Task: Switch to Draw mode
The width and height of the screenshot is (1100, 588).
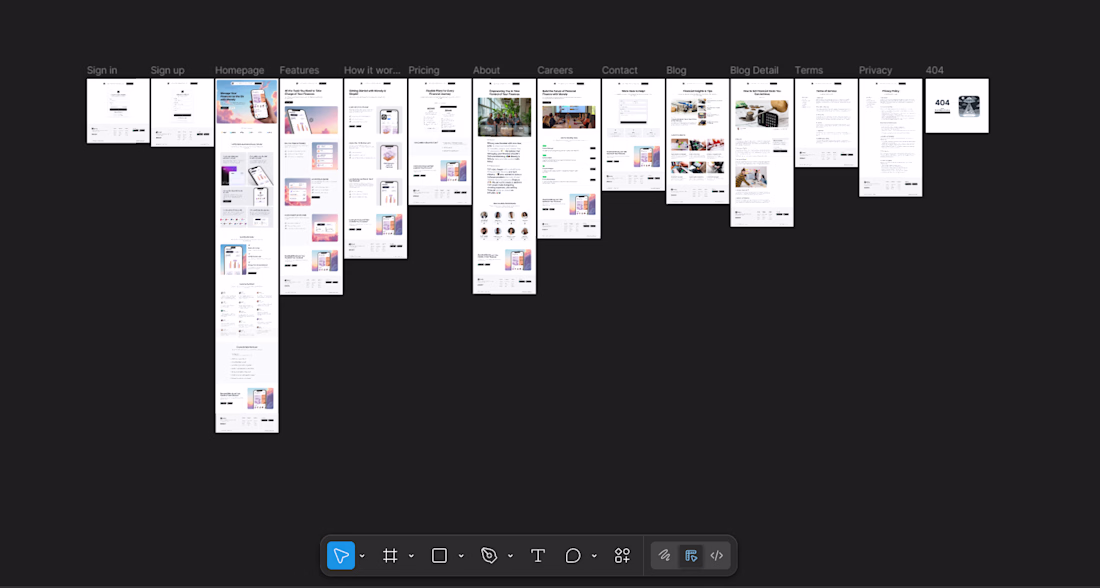Action: coord(664,556)
